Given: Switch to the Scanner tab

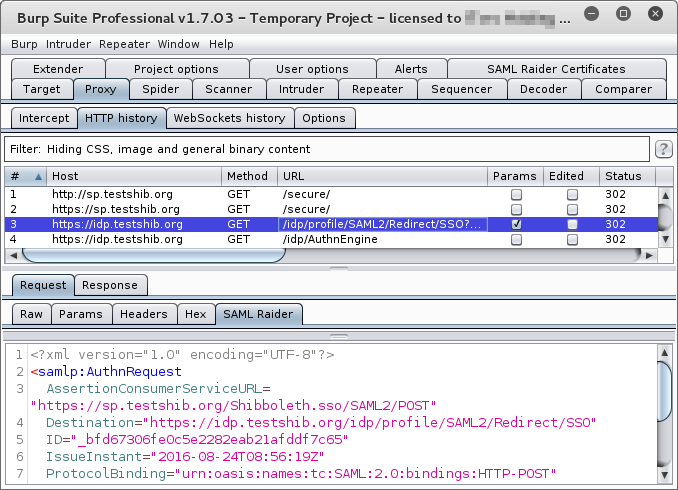Looking at the screenshot, I should tap(228, 89).
